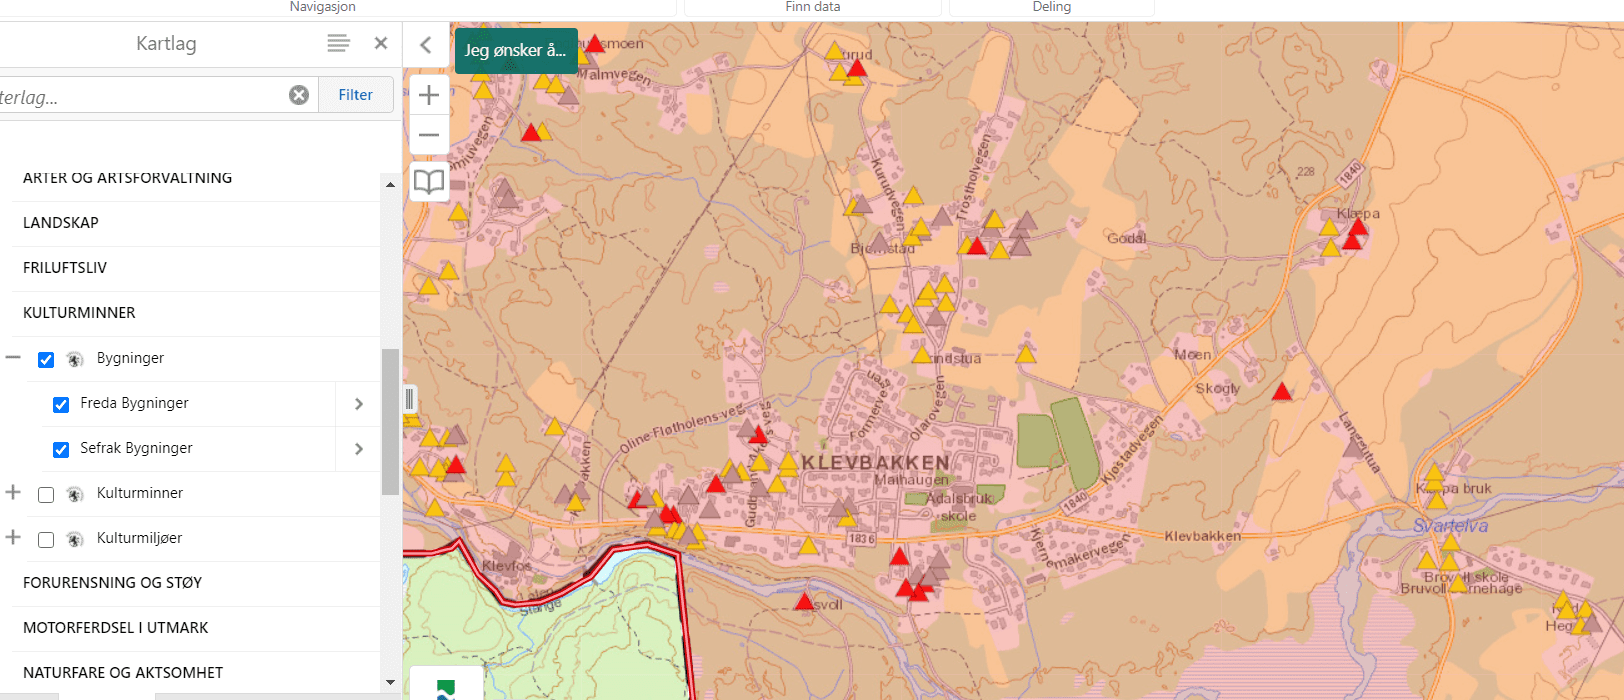Disable the Freda Bygninger layer
This screenshot has height=700, width=1624.
(61, 404)
